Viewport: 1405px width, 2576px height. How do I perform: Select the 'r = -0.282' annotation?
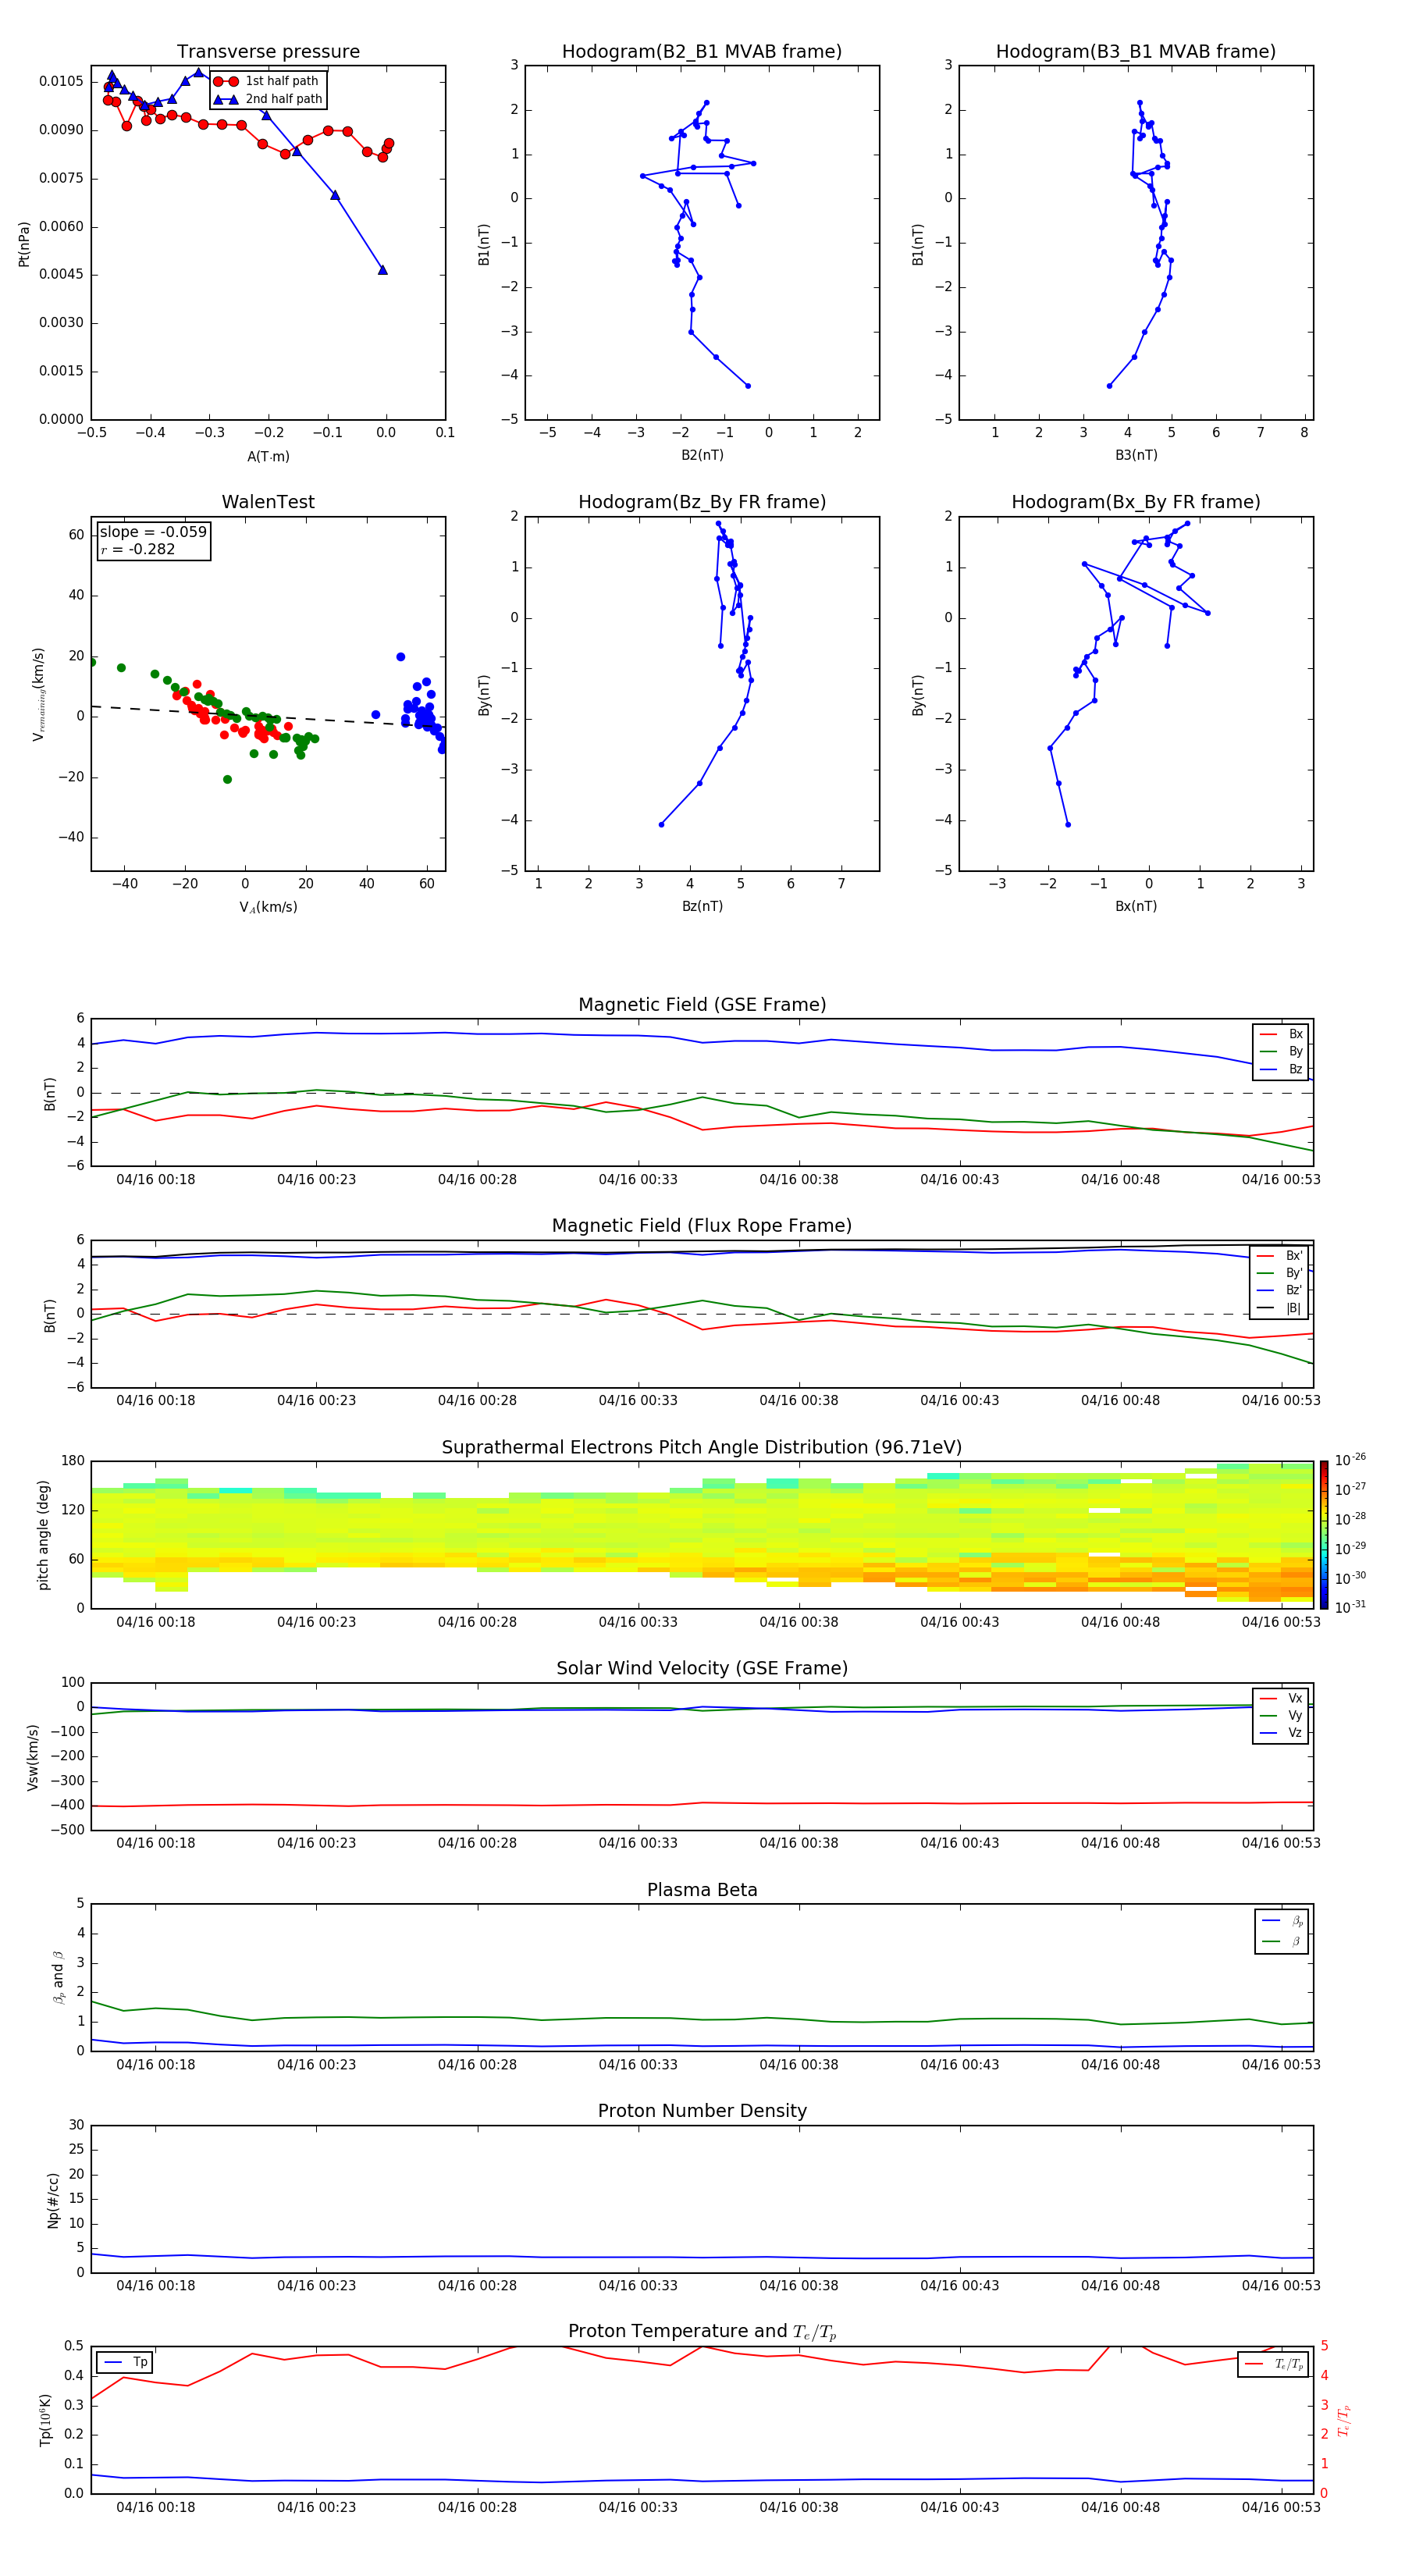coord(137,549)
